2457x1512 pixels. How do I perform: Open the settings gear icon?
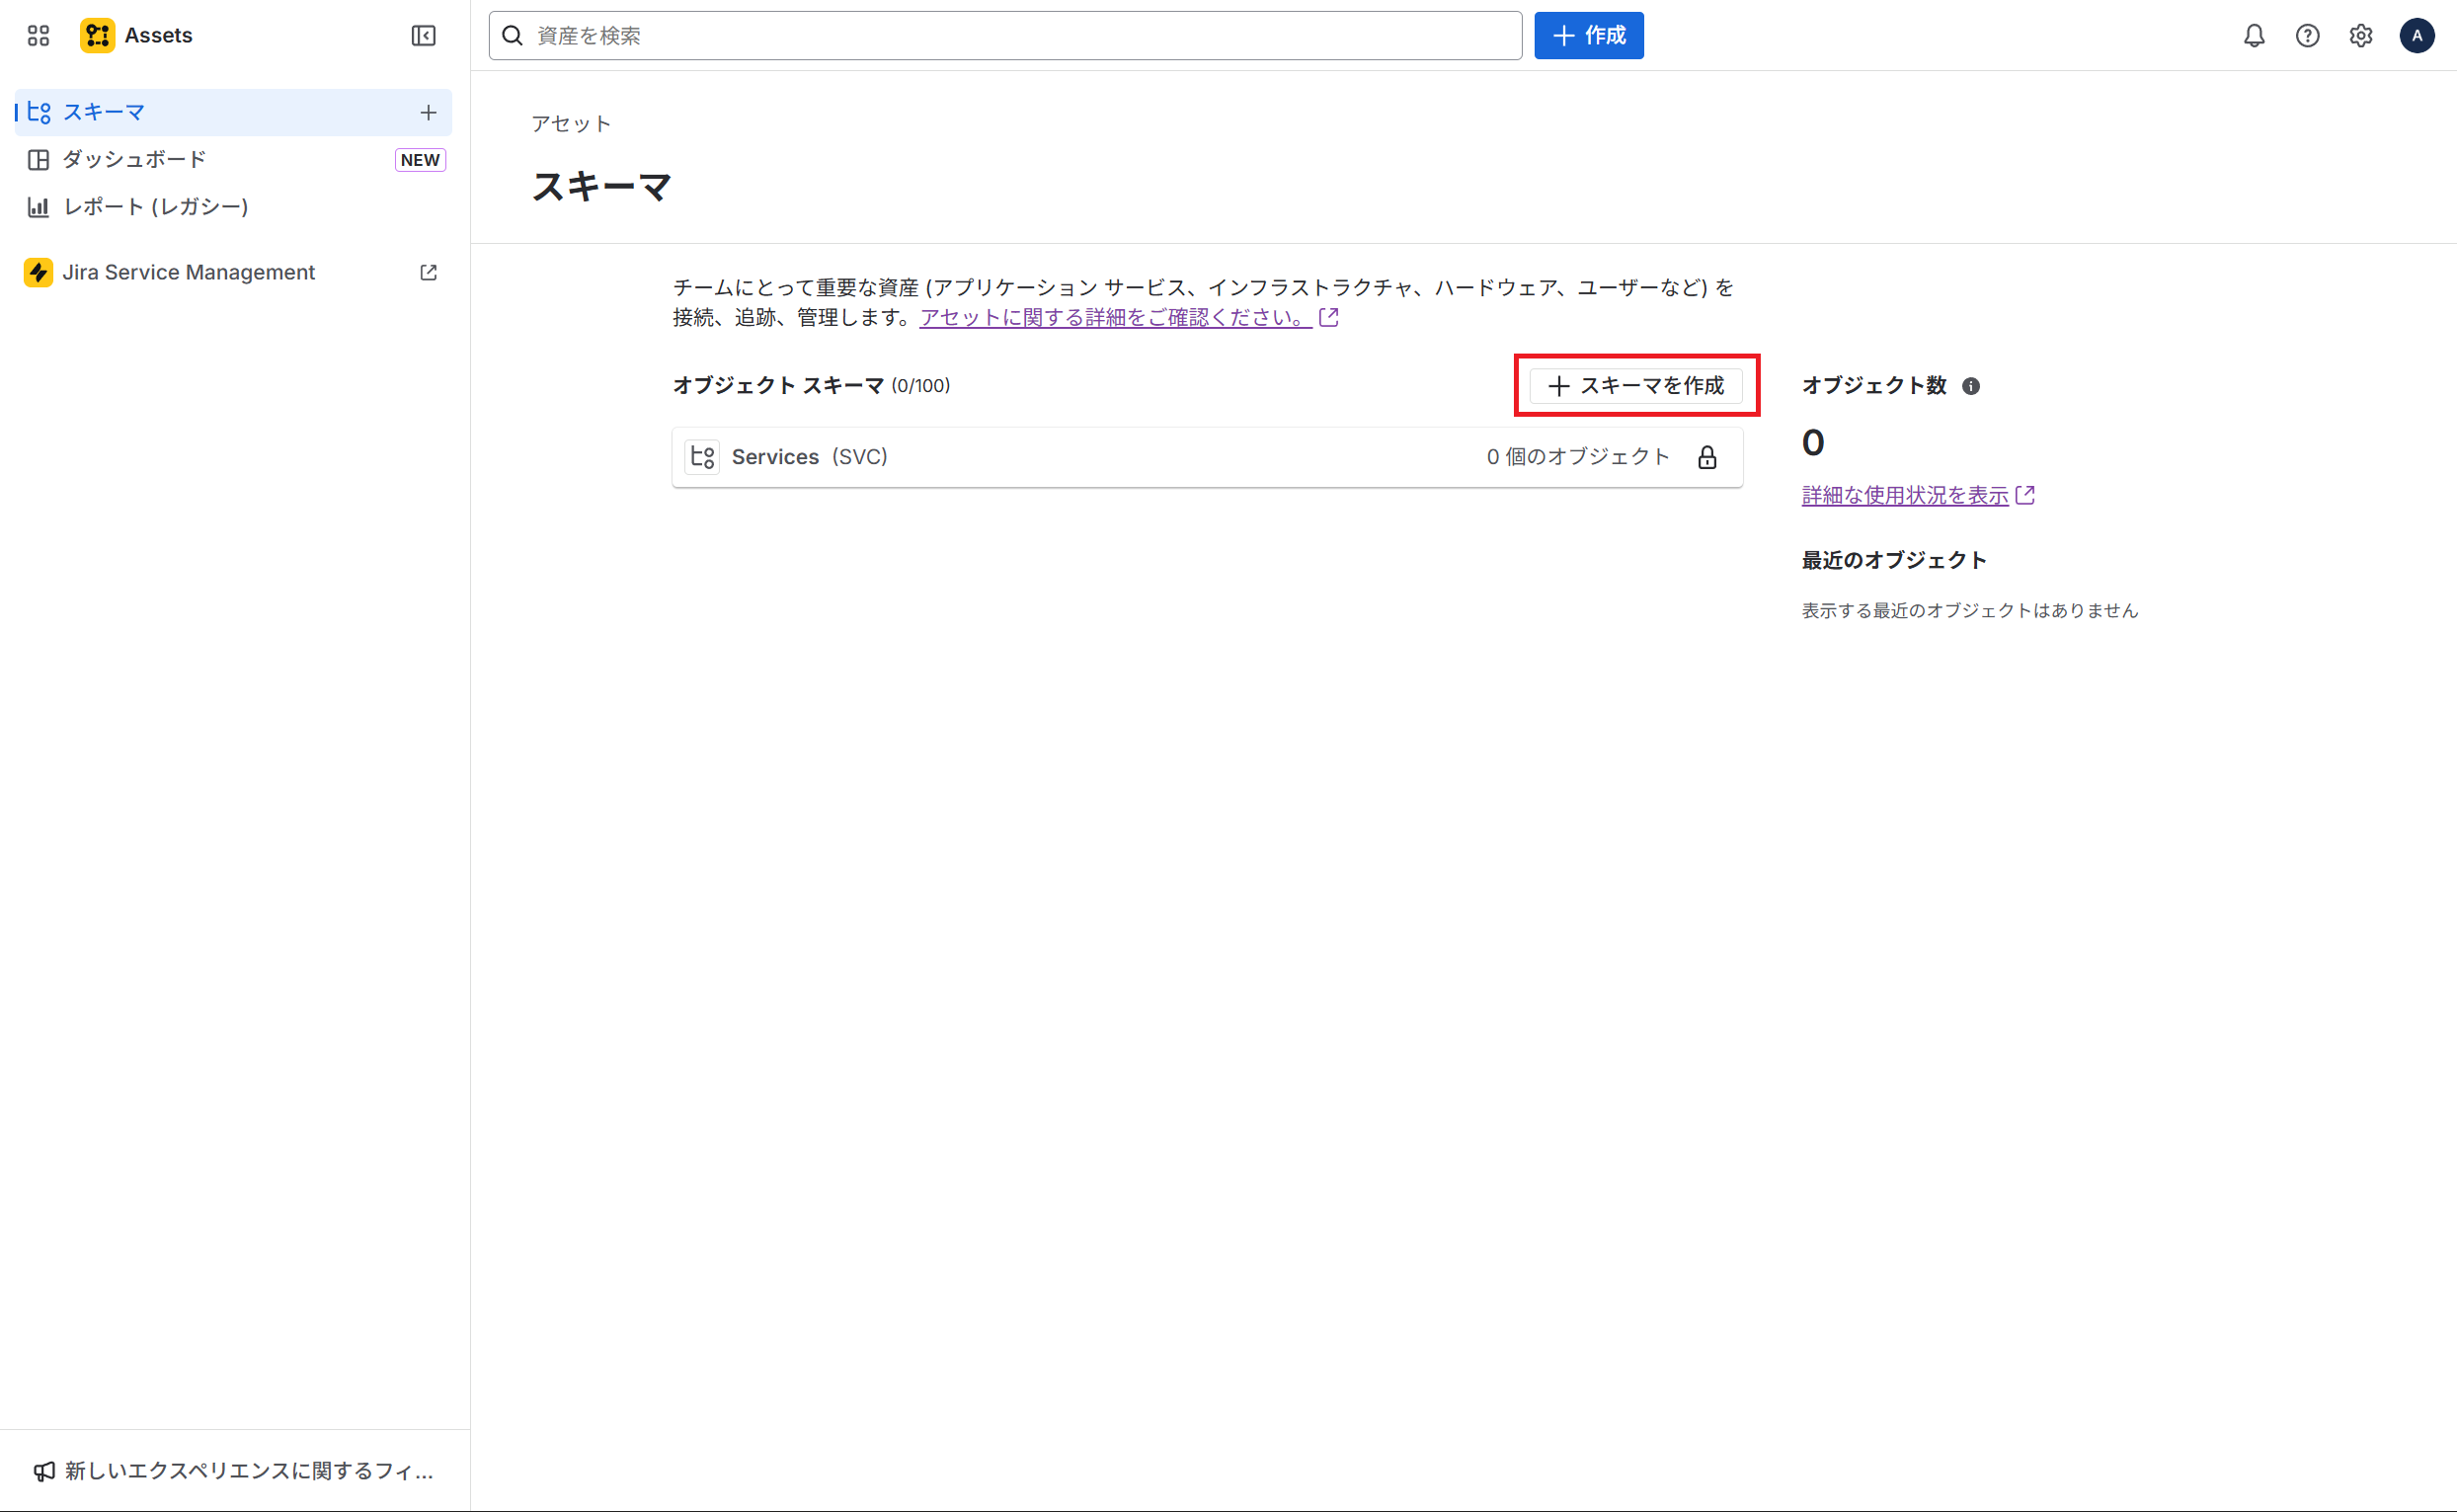pos(2360,36)
